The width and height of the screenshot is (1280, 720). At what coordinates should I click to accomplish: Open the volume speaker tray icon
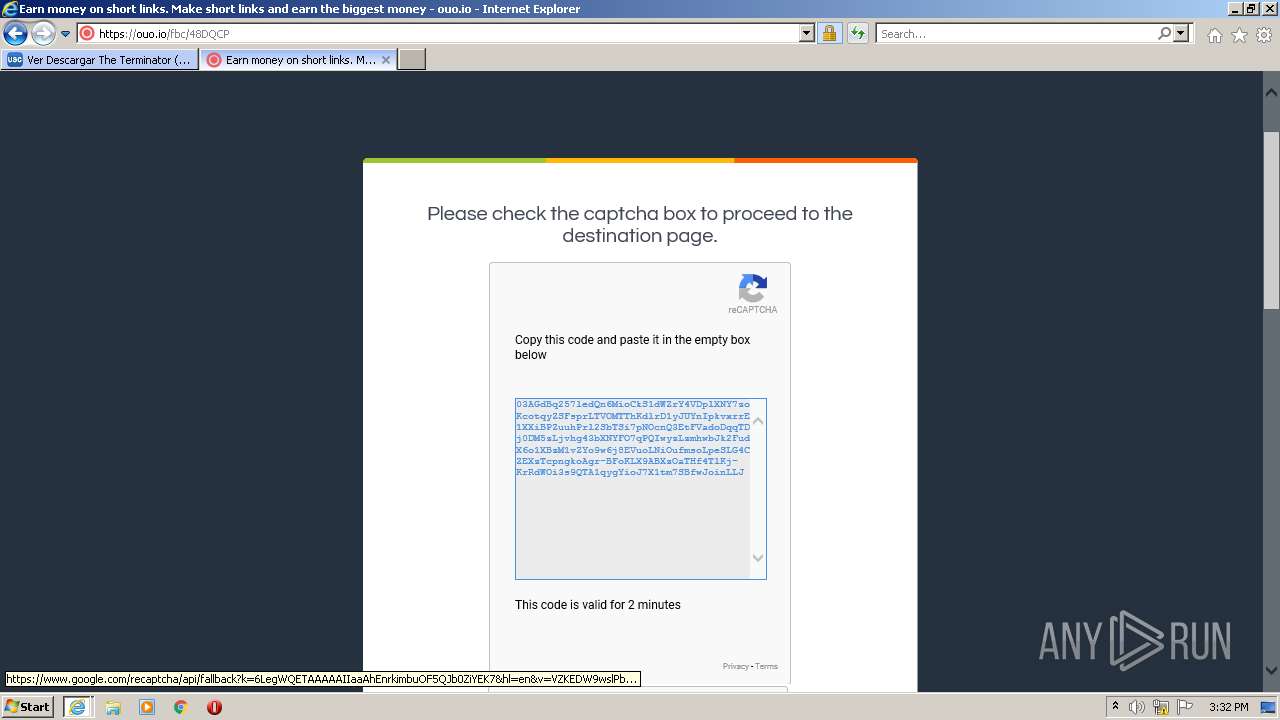click(x=1137, y=707)
